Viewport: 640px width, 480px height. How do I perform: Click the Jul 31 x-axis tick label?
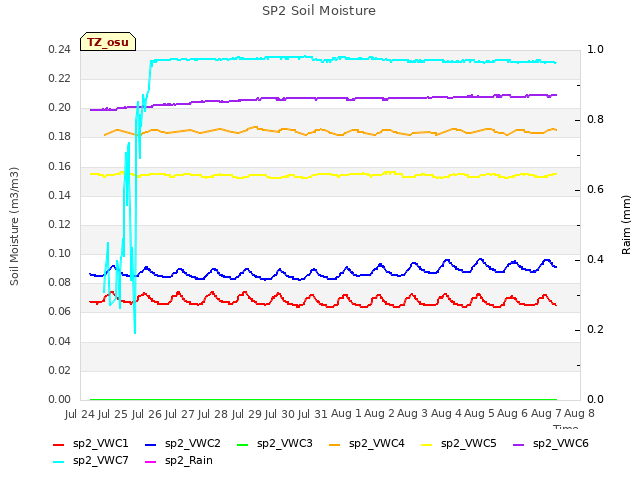point(314,414)
